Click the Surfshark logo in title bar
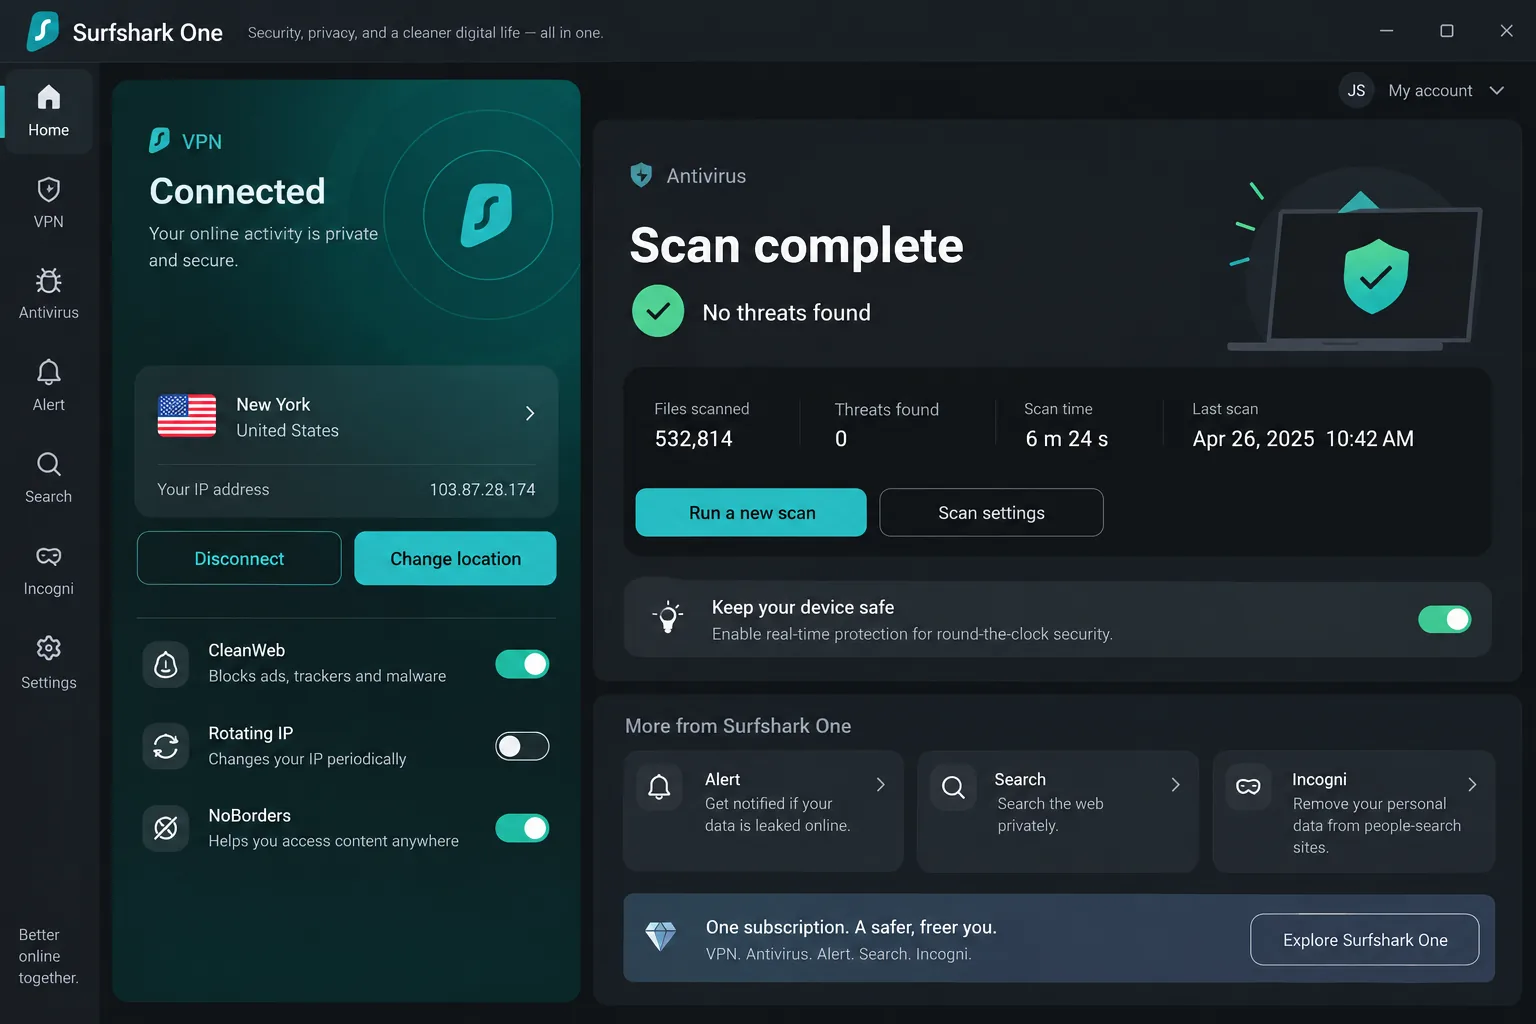1536x1024 pixels. tap(42, 31)
